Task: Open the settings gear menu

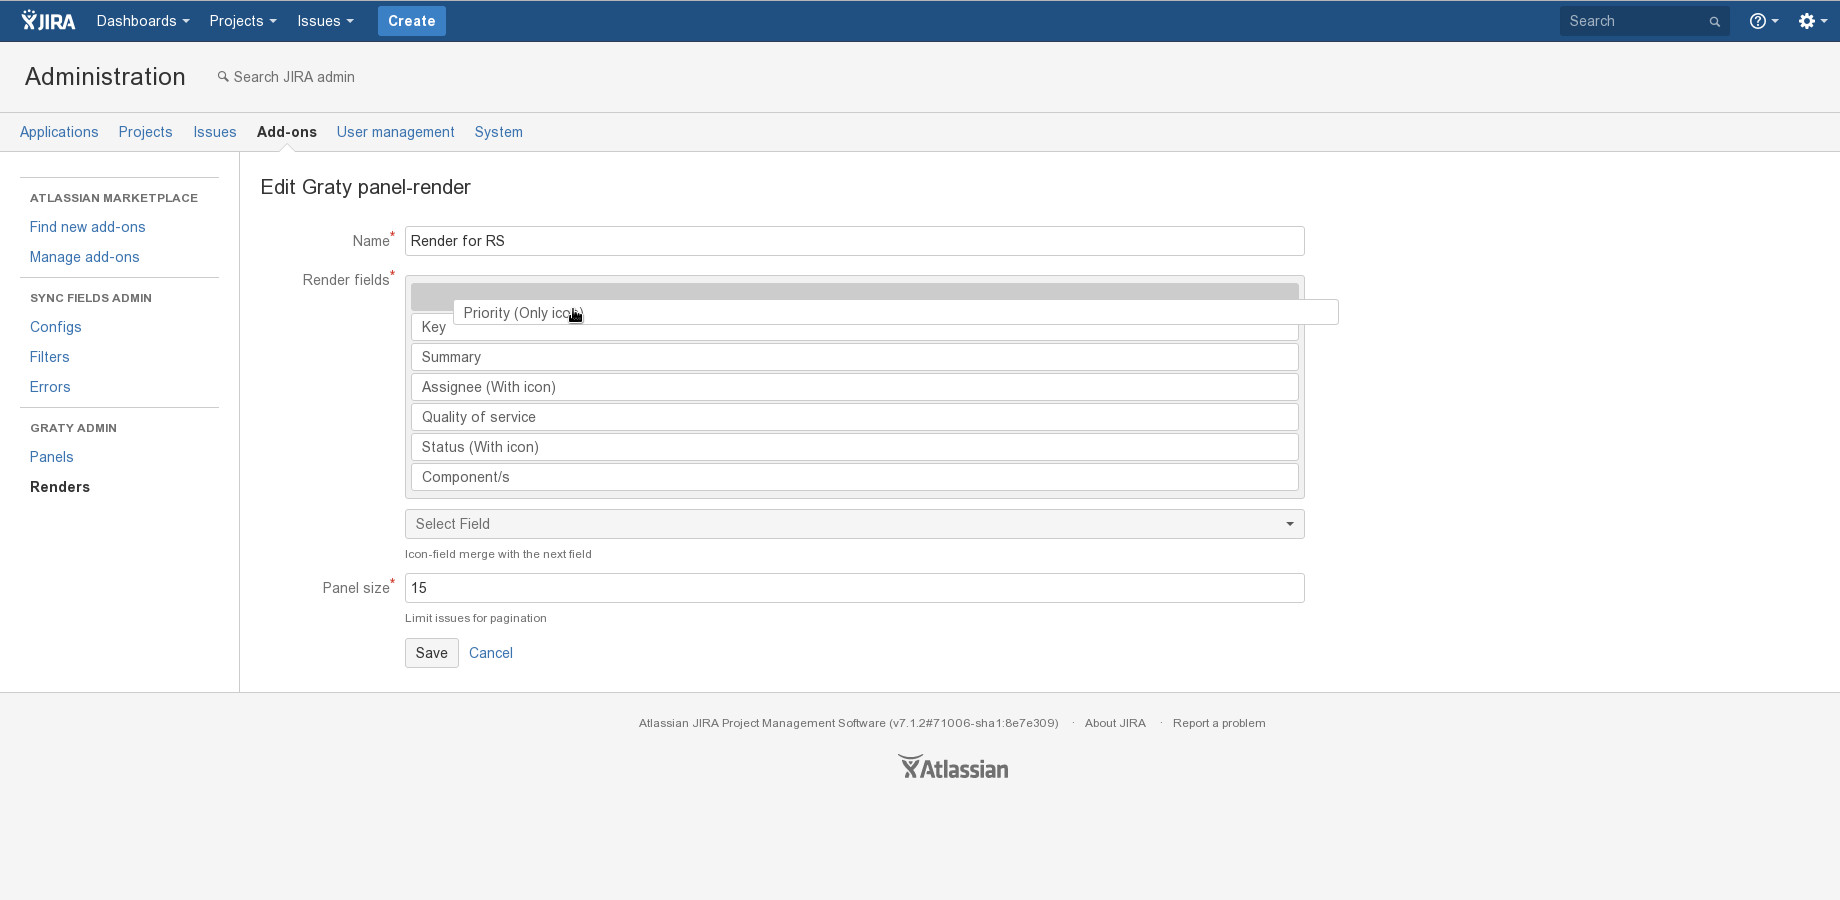Action: click(x=1813, y=20)
